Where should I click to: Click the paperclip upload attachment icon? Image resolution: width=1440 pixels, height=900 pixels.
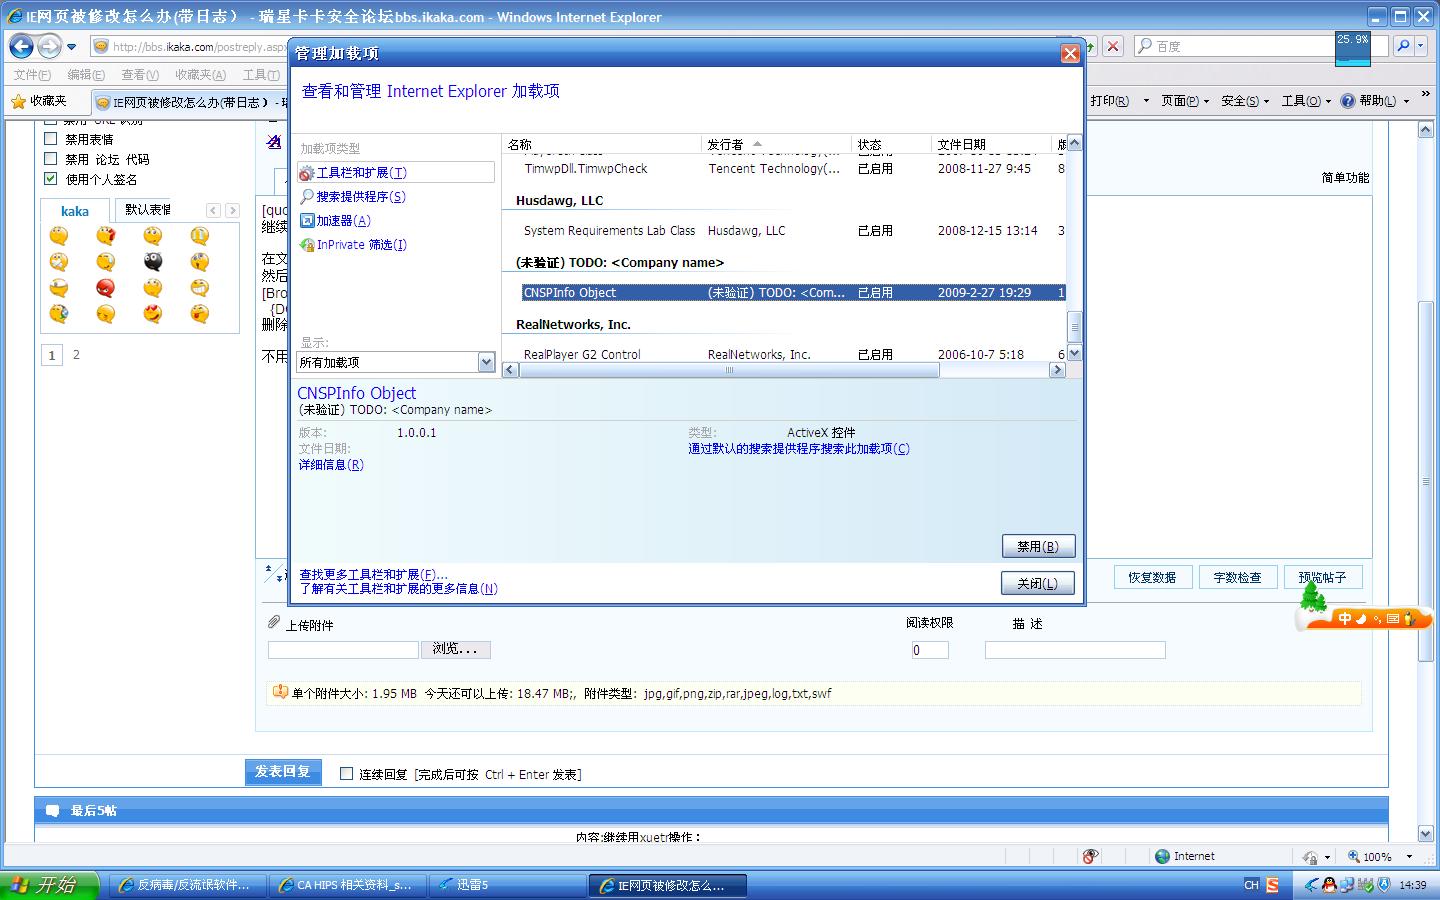pos(274,623)
